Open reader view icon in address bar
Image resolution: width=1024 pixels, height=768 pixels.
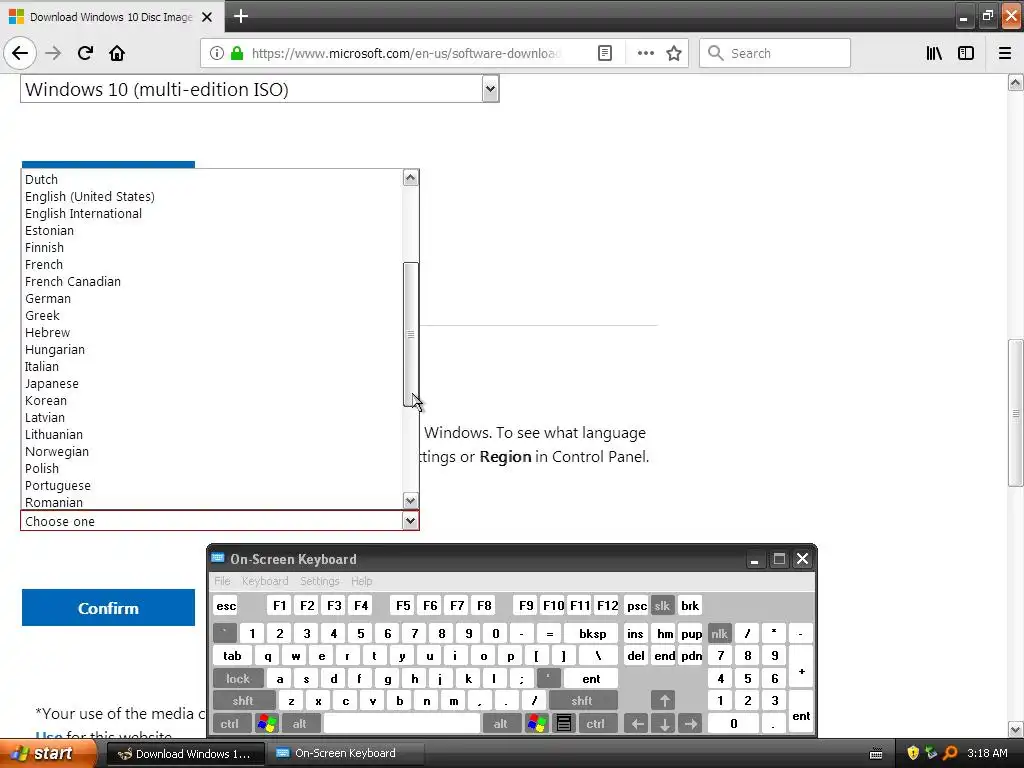[605, 53]
